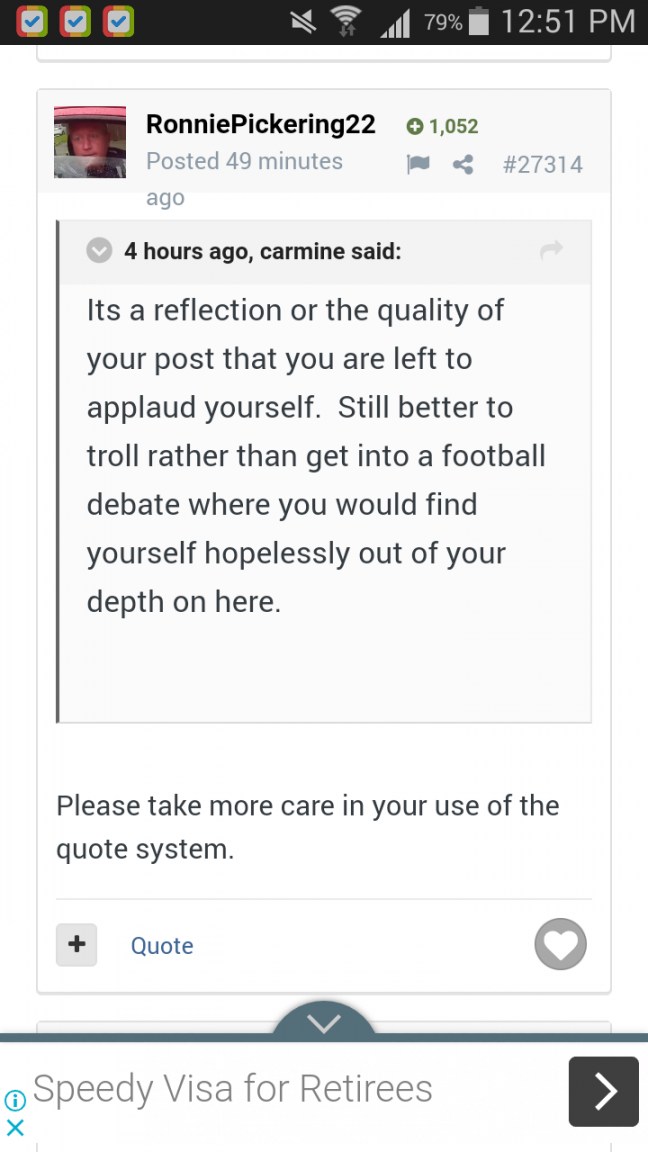Report the post using the flag icon
Image resolution: width=648 pixels, height=1152 pixels.
click(x=417, y=164)
